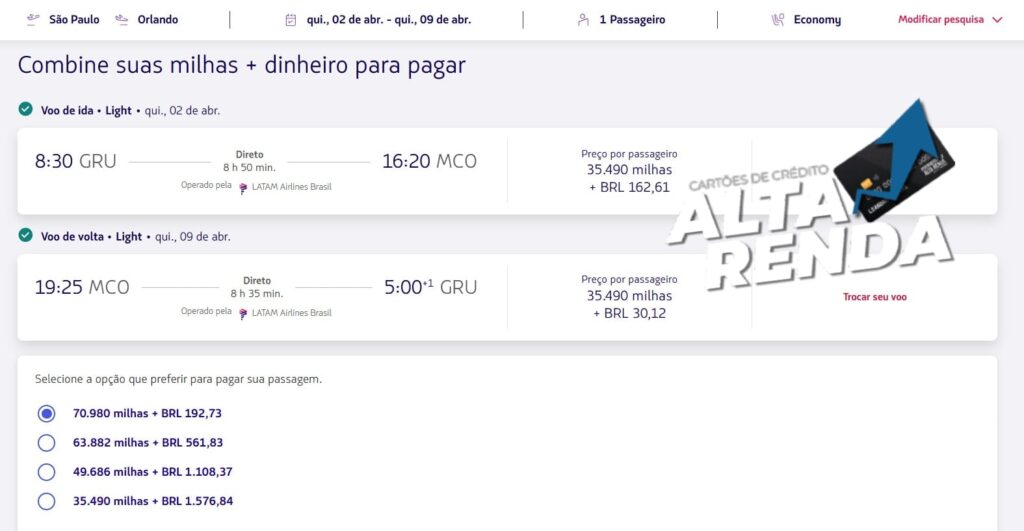This screenshot has width=1024, height=531.
Task: Click the calendar icon next to travel dates
Action: pyautogui.click(x=291, y=20)
